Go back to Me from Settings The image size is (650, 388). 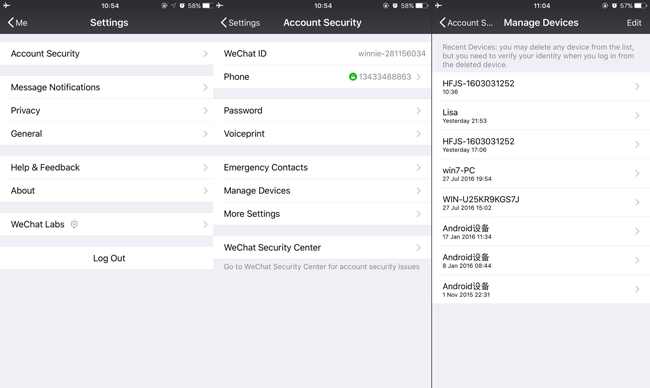click(17, 23)
